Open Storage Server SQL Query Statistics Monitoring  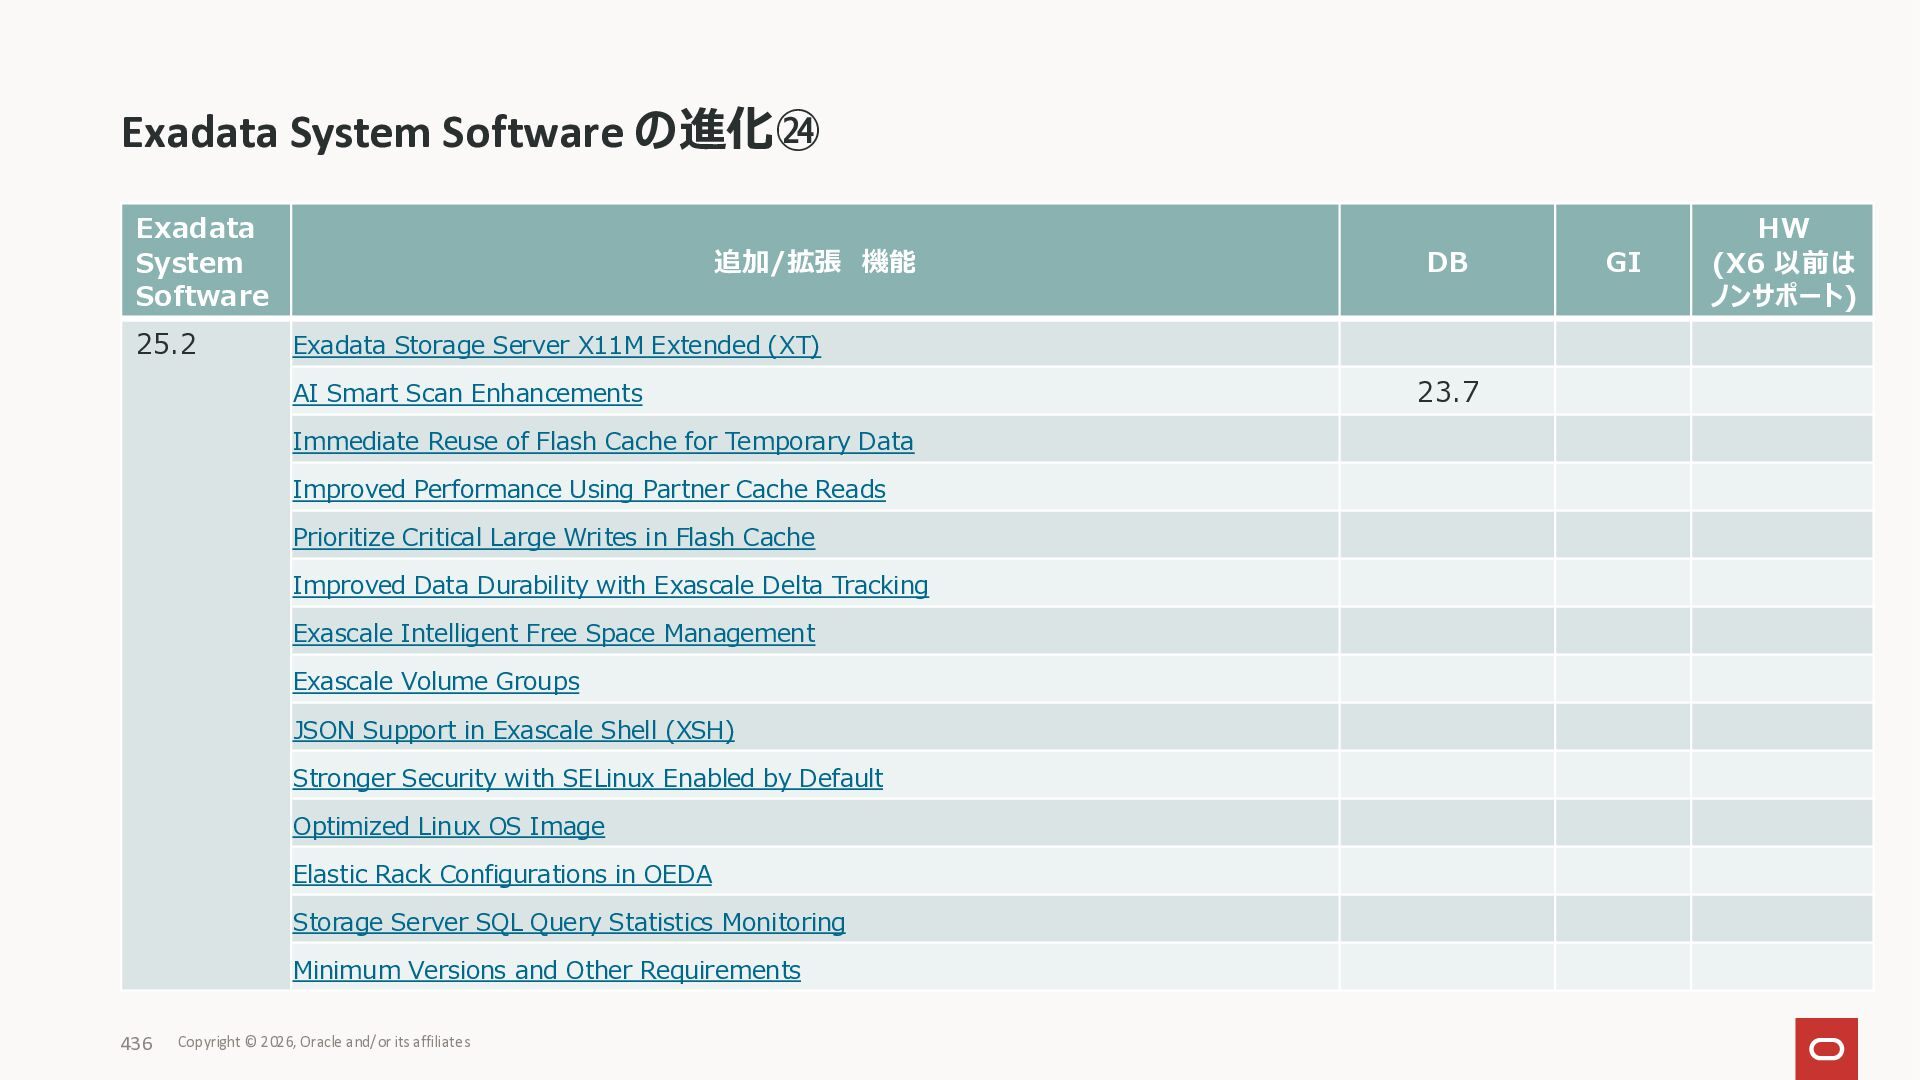(x=568, y=922)
